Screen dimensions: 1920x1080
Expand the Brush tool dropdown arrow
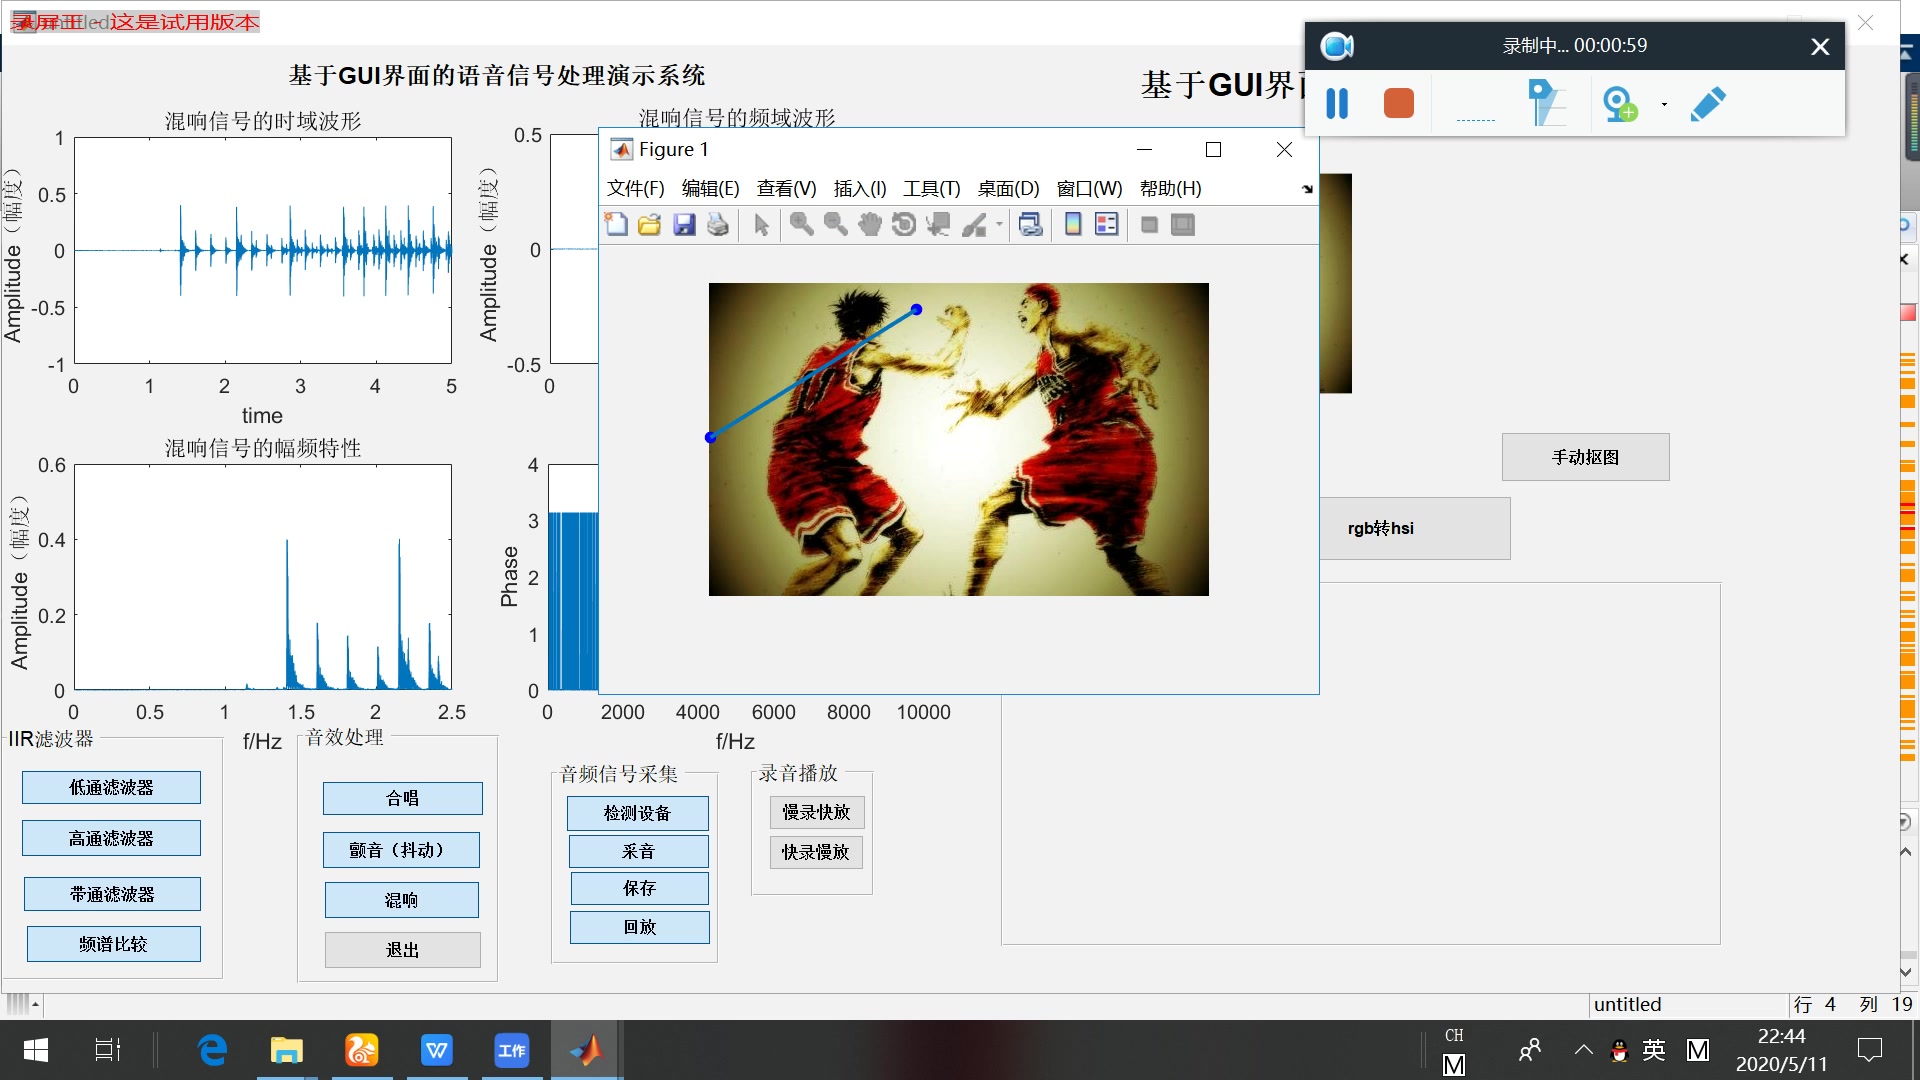999,224
